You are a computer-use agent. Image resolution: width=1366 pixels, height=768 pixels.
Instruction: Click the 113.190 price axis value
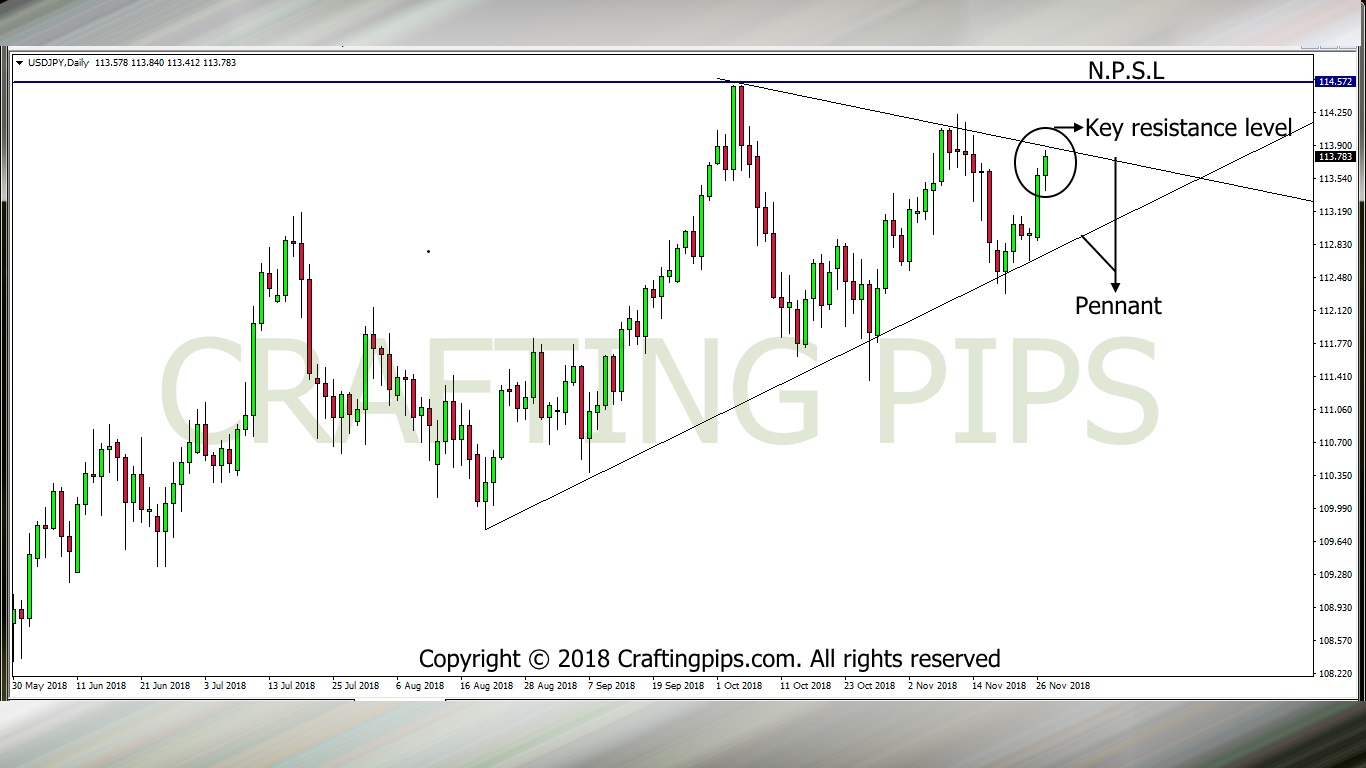1335,212
